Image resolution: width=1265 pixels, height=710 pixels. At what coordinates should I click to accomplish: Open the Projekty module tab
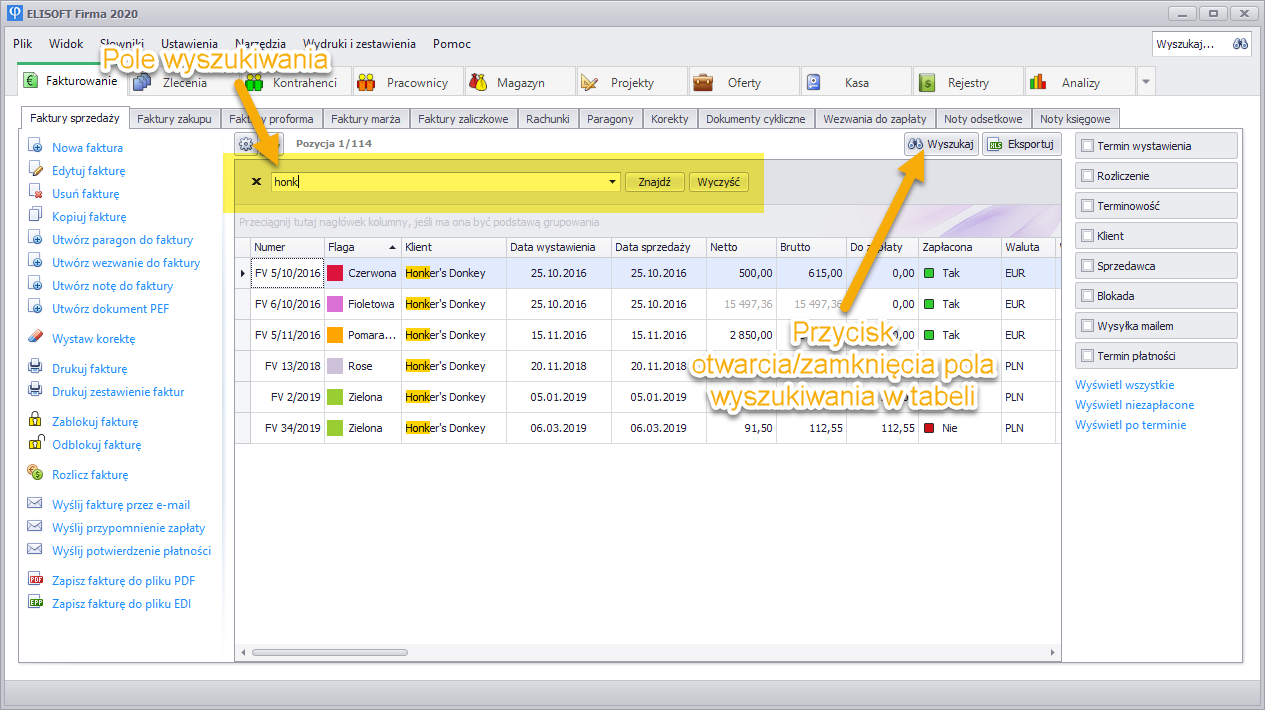[631, 82]
